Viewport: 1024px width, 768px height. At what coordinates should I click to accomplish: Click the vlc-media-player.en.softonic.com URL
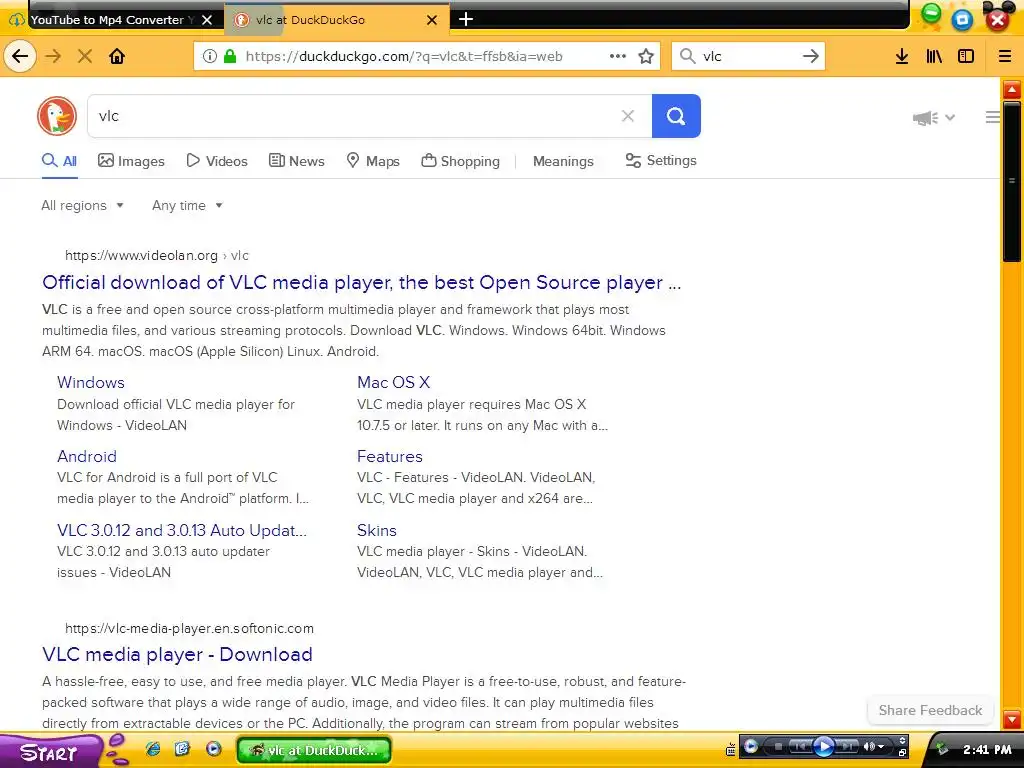click(x=189, y=628)
